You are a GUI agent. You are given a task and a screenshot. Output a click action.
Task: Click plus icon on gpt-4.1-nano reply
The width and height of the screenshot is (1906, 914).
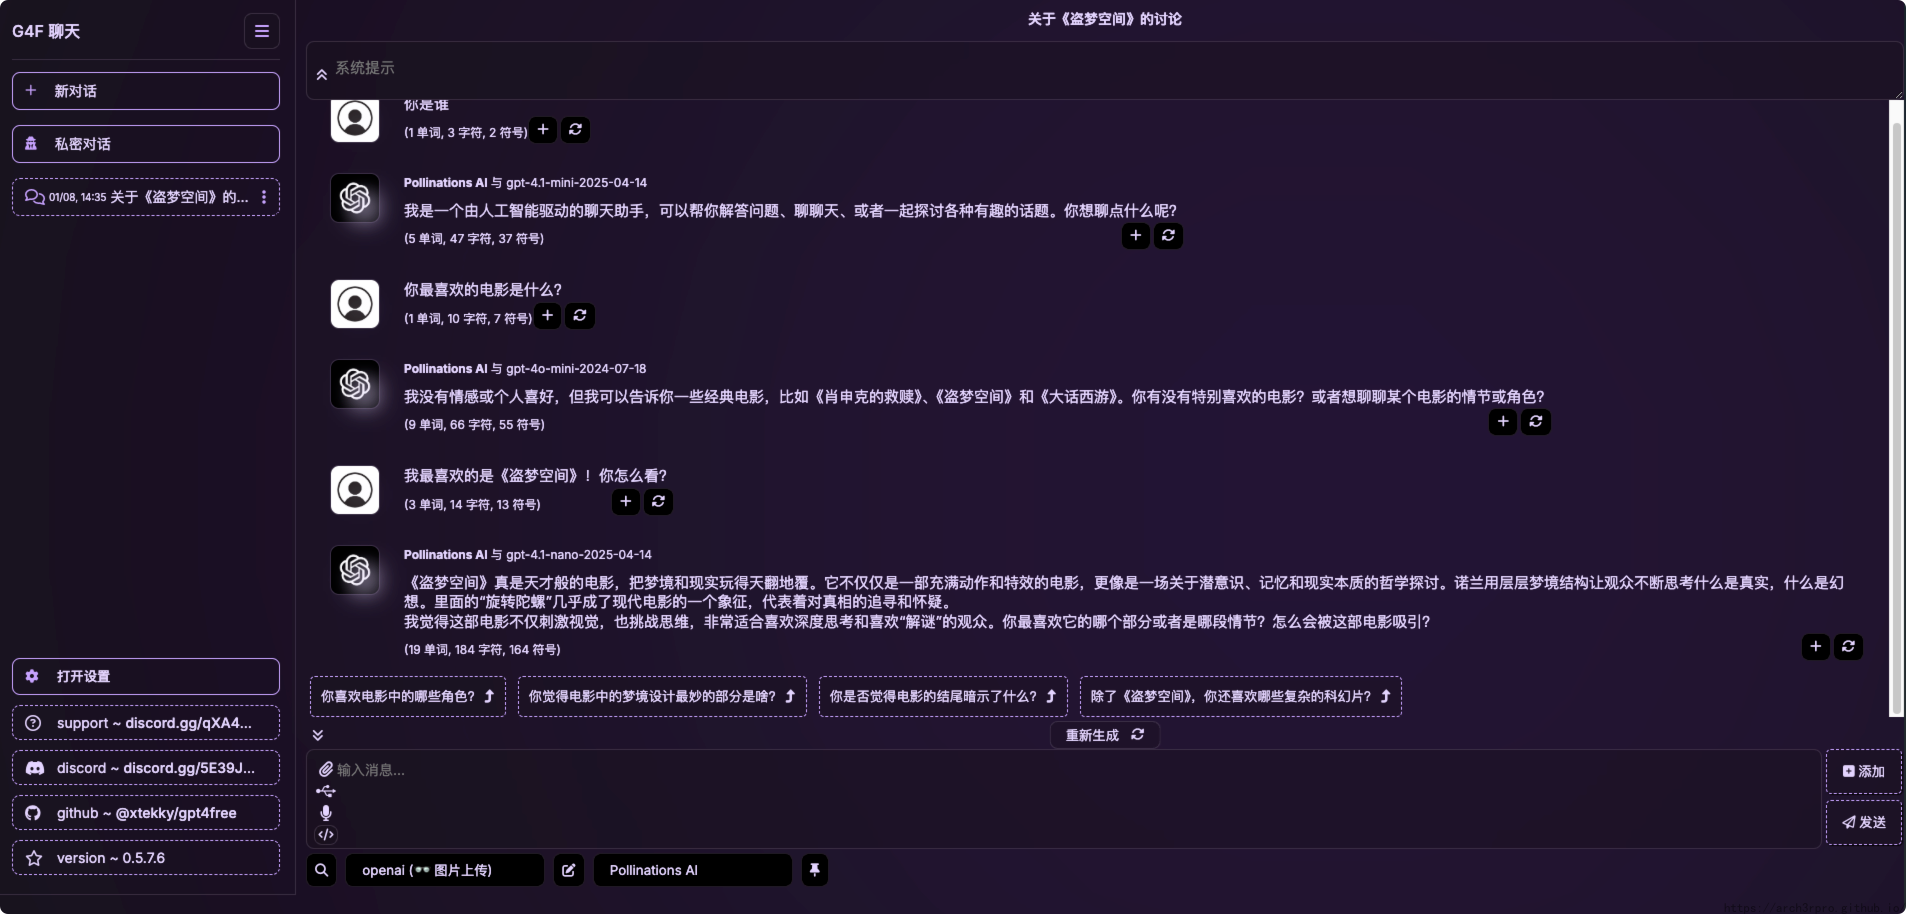pyautogui.click(x=1816, y=647)
